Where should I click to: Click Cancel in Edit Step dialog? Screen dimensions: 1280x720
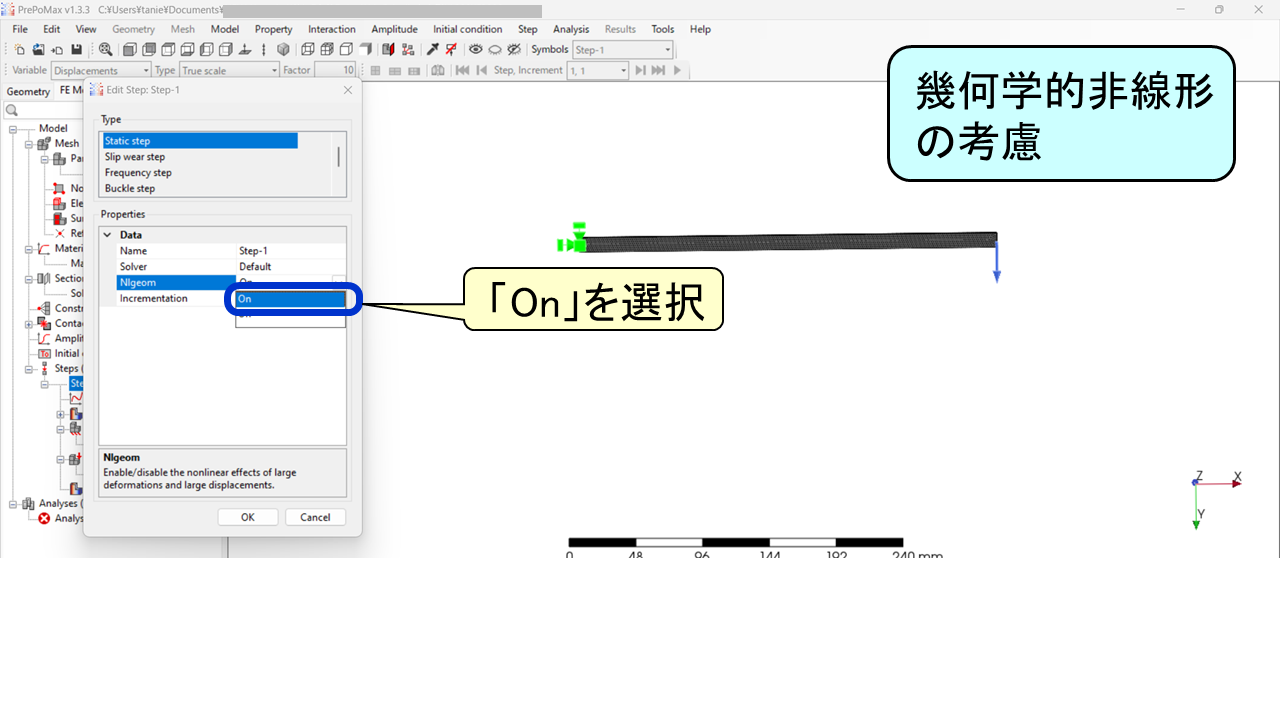[315, 517]
